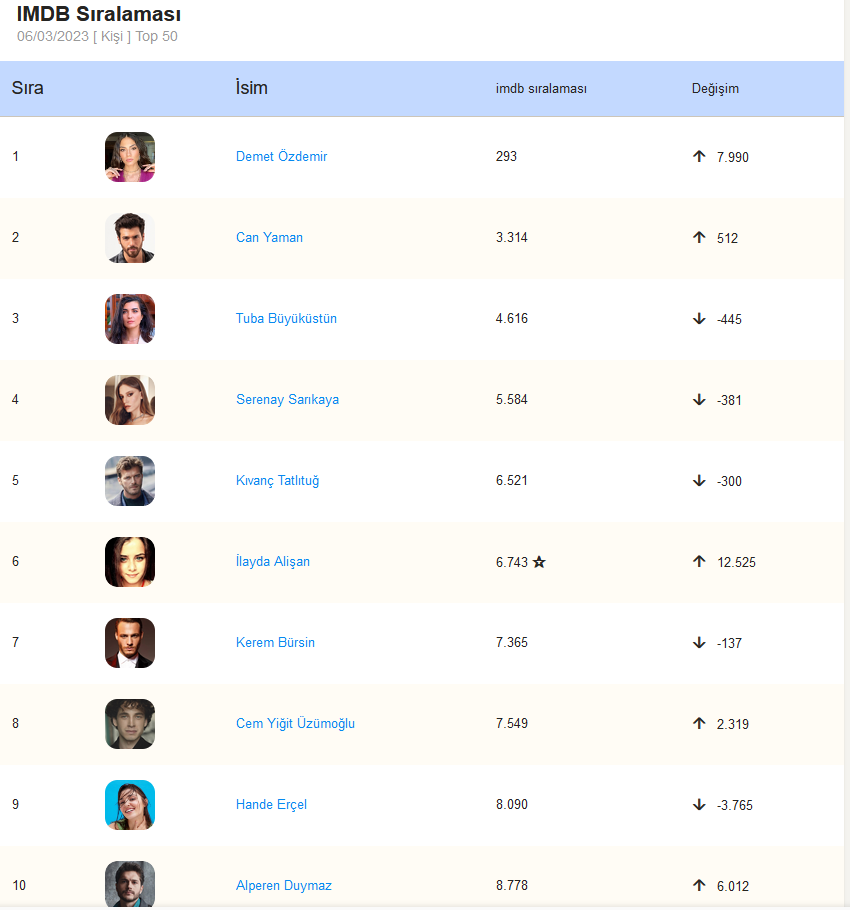The width and height of the screenshot is (850, 910).
Task: Sort by the İsim column header
Action: click(x=251, y=88)
